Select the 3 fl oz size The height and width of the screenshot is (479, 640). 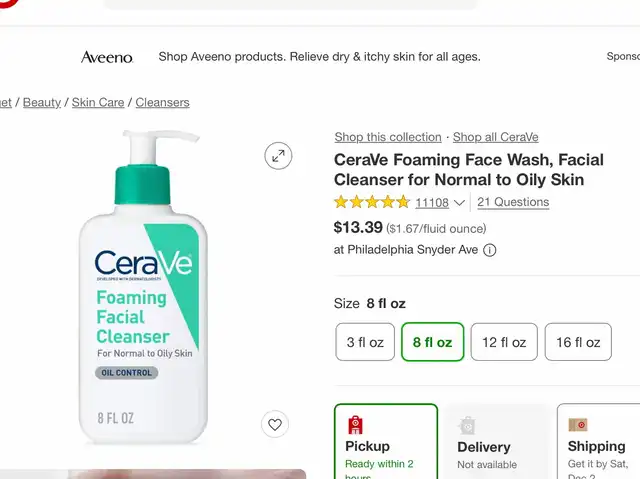coord(365,342)
